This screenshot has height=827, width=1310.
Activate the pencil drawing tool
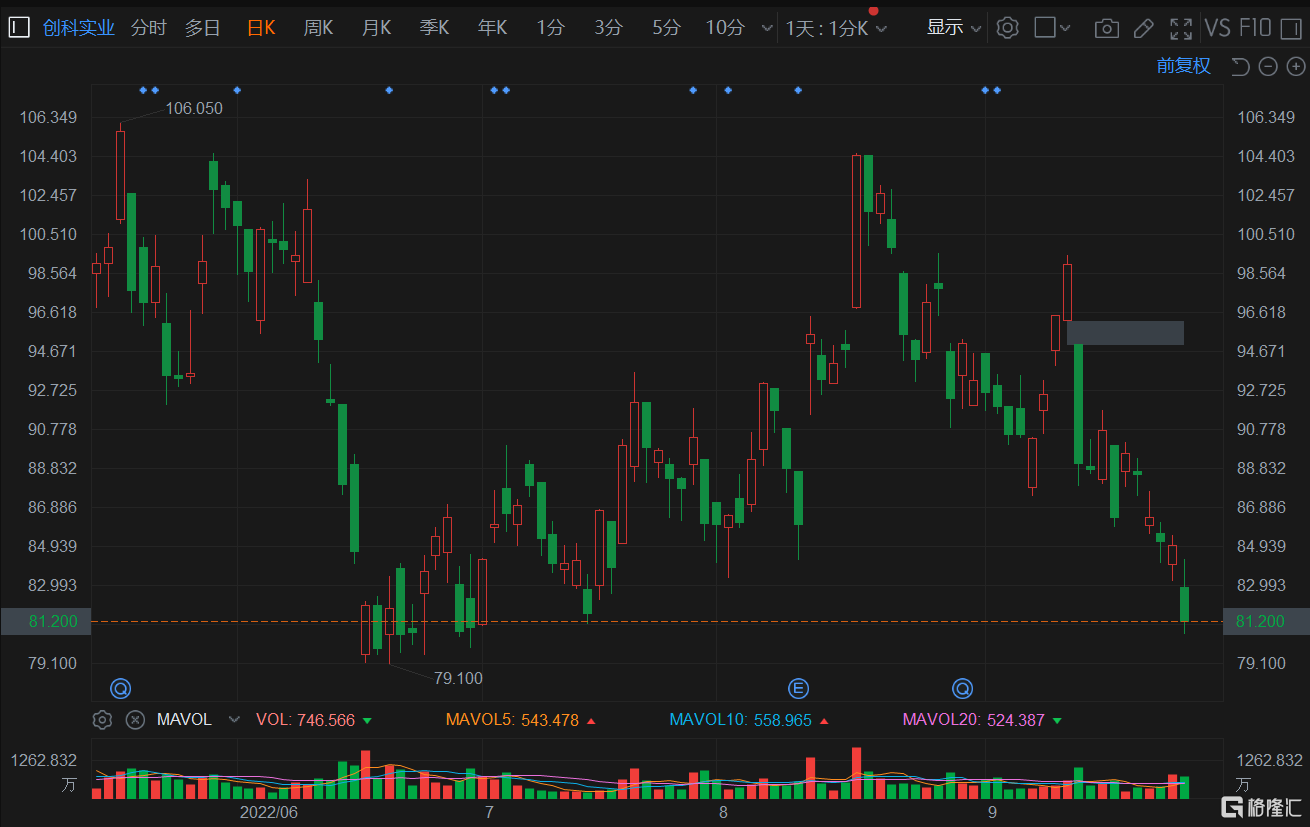[x=1144, y=28]
